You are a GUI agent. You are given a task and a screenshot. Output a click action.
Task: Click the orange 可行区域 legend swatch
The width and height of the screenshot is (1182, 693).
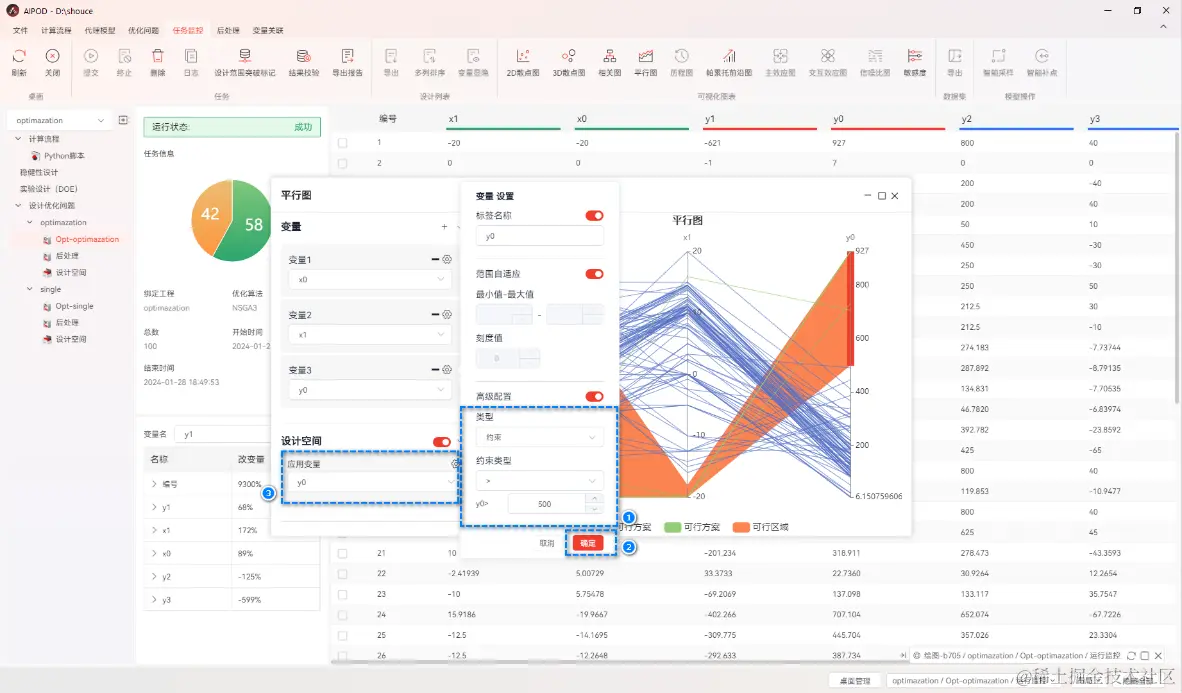point(741,527)
